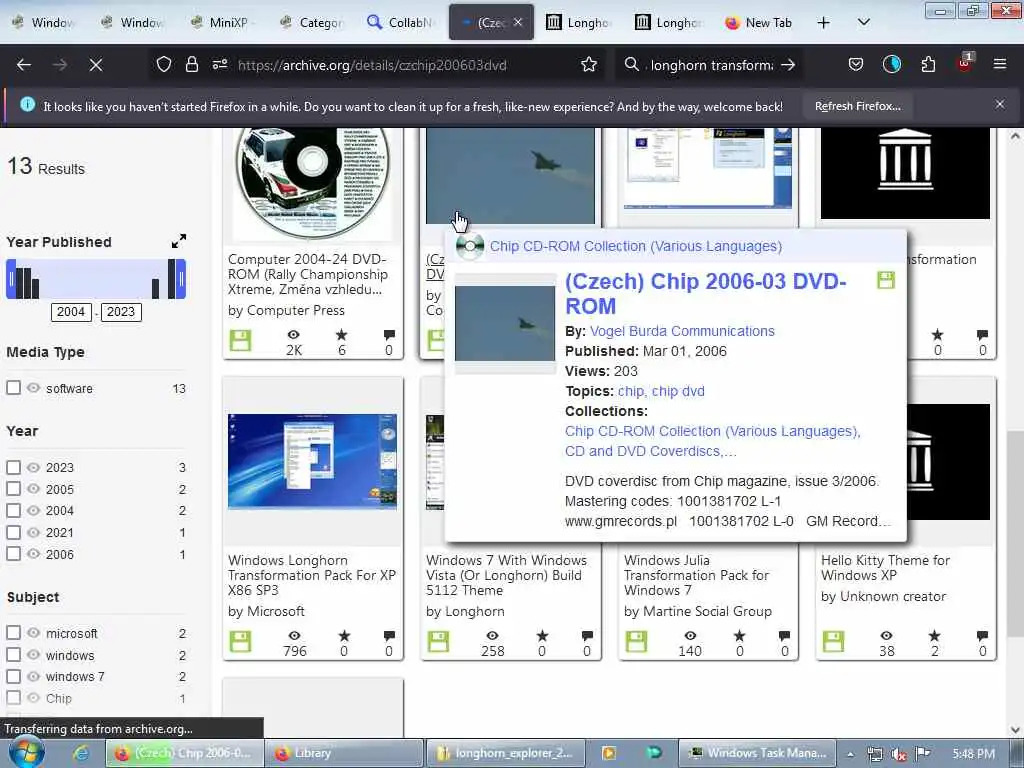Screen dimensions: 1024x768
Task: Launch Internet Explorer from taskbar
Action: 81,753
